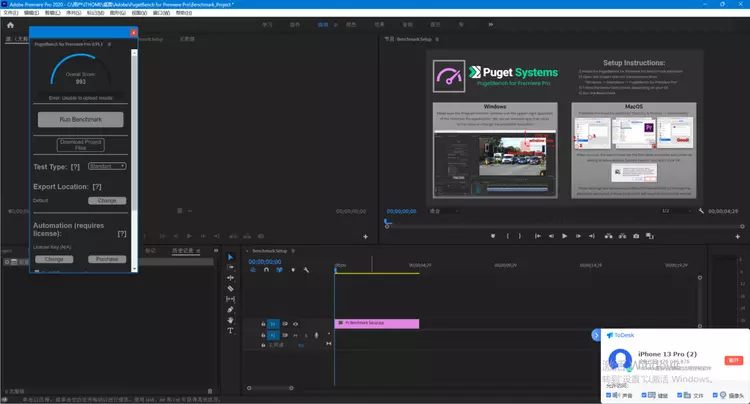
Task: Toggle V1 sync lock
Action: [285, 324]
